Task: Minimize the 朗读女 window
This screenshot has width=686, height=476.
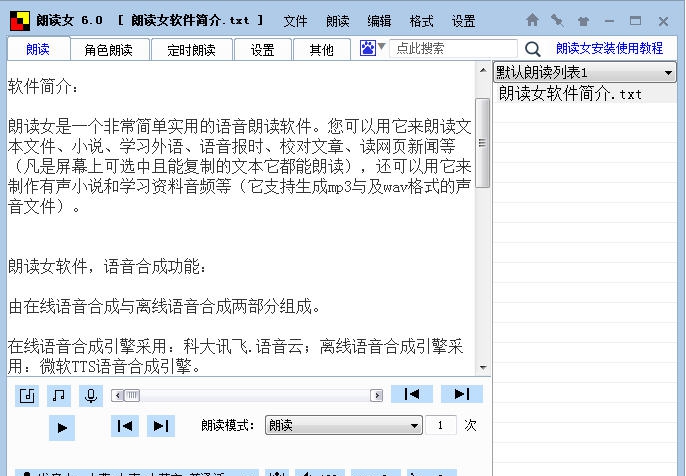Action: (x=609, y=21)
